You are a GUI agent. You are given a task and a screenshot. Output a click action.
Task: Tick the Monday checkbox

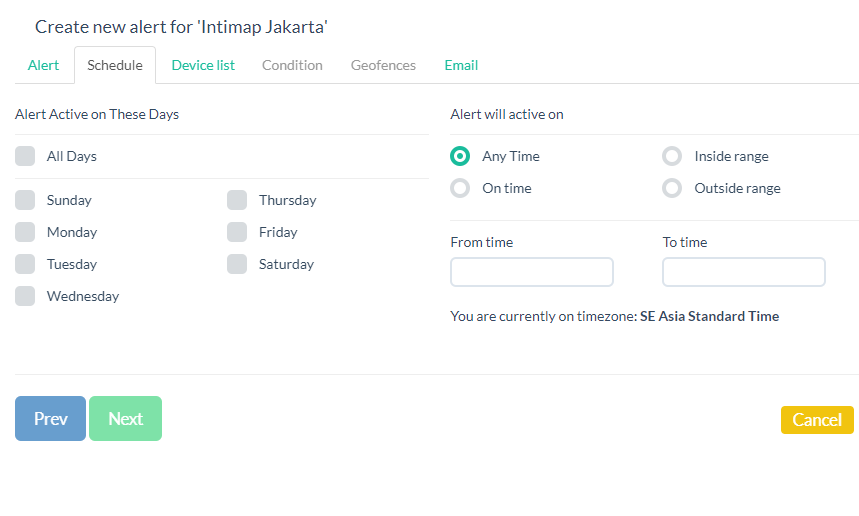pos(25,232)
